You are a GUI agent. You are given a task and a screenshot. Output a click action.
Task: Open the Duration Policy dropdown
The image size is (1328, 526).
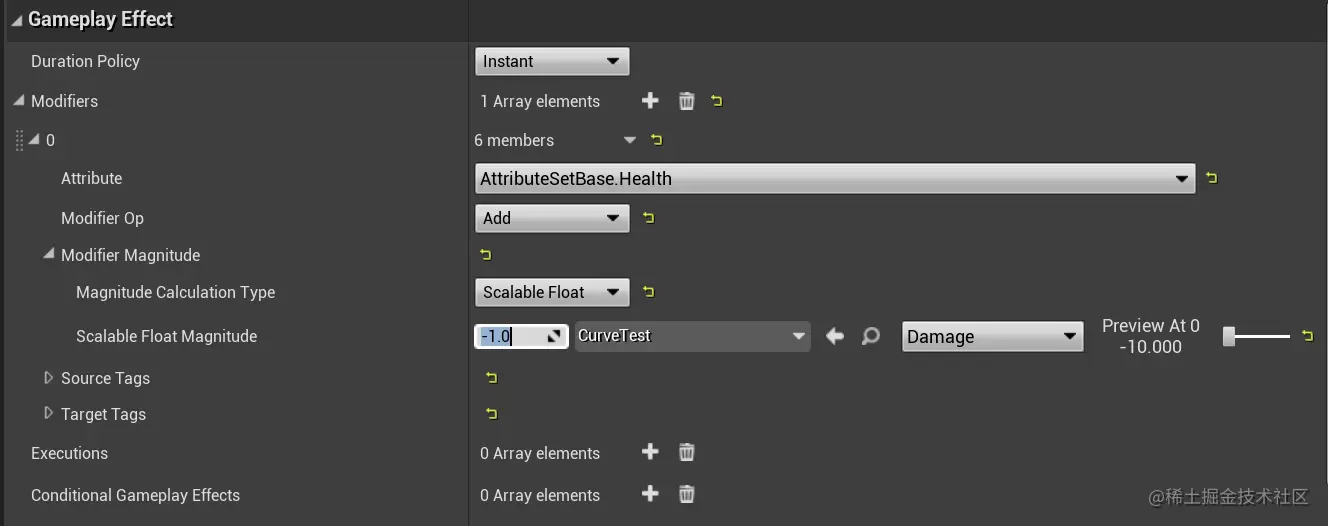(552, 61)
